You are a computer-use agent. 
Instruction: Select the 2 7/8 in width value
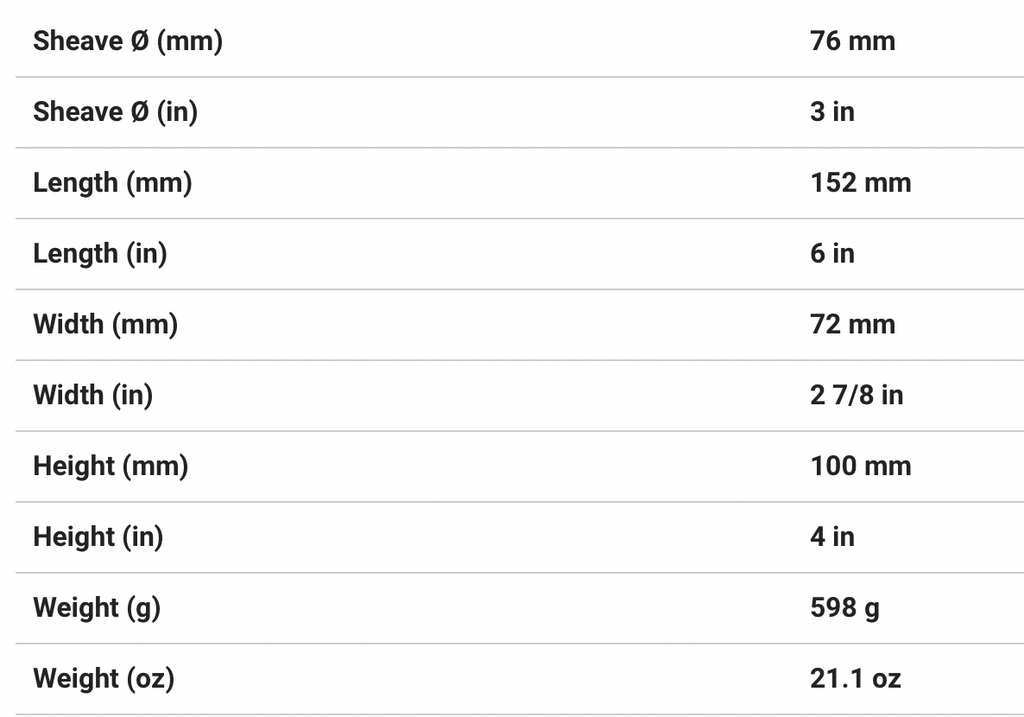(856, 396)
